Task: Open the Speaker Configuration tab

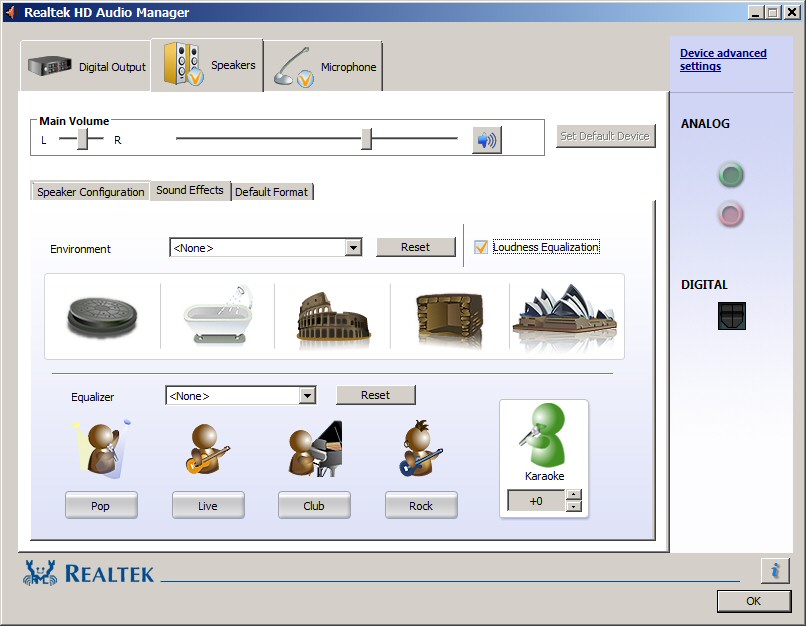Action: pos(90,192)
